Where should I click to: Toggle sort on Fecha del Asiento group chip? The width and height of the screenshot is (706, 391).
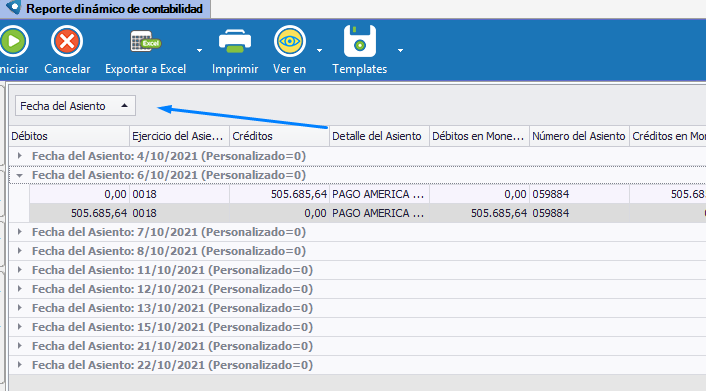point(75,106)
